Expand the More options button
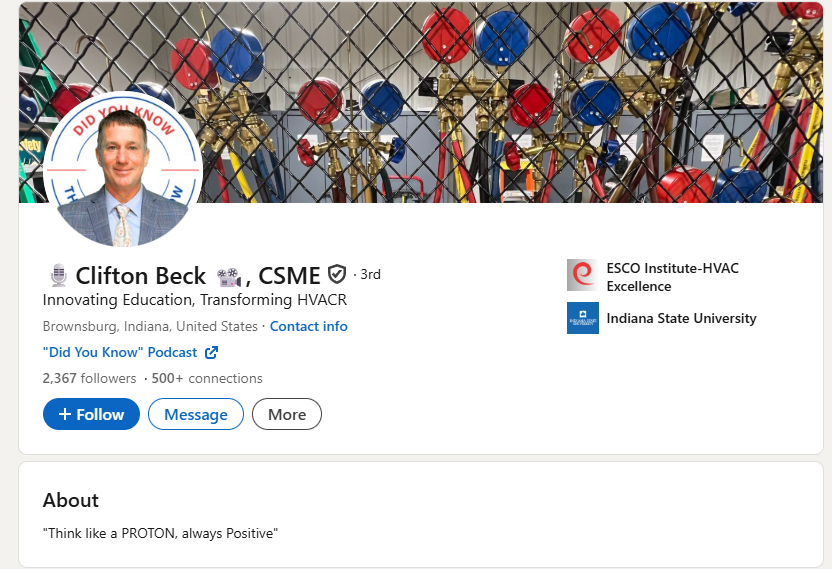This screenshot has width=832, height=569. 287,414
